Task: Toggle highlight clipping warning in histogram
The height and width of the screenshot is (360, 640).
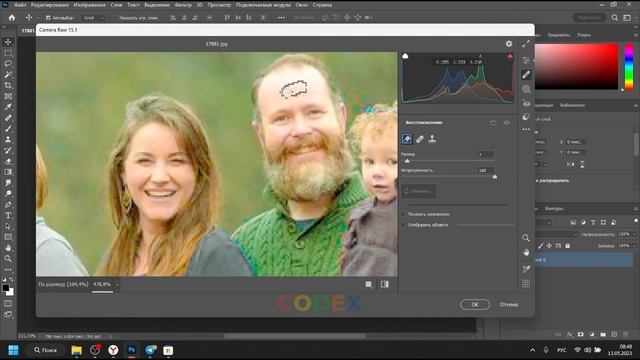Action: pos(510,56)
